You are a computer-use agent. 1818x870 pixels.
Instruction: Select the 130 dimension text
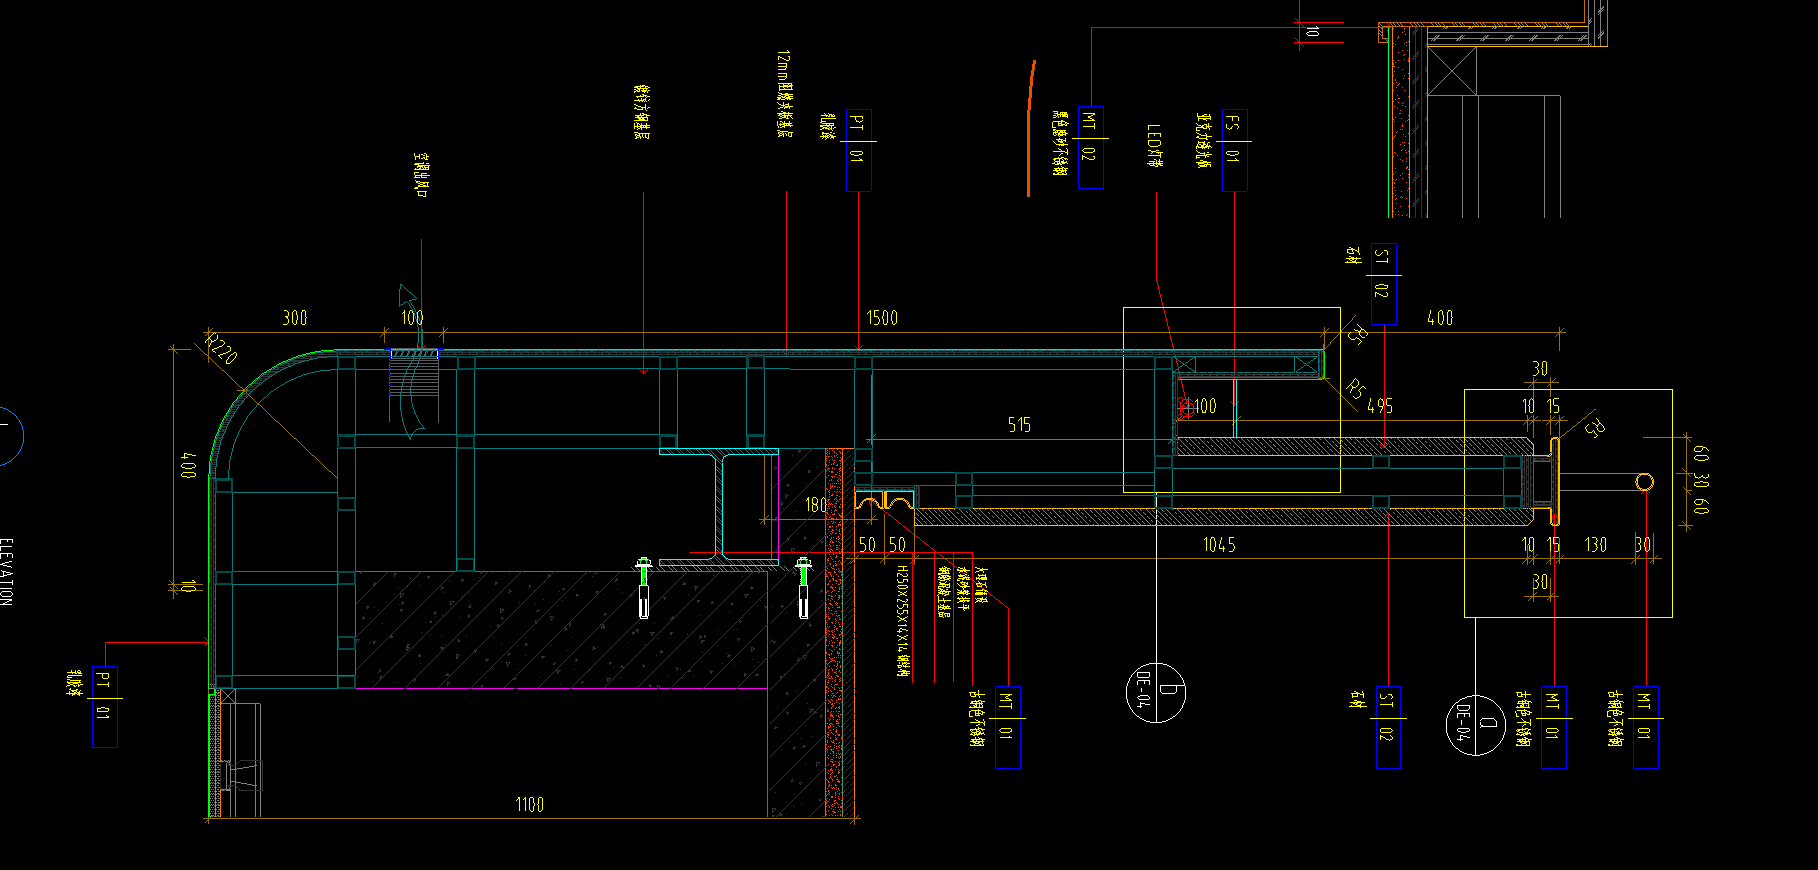[1595, 545]
